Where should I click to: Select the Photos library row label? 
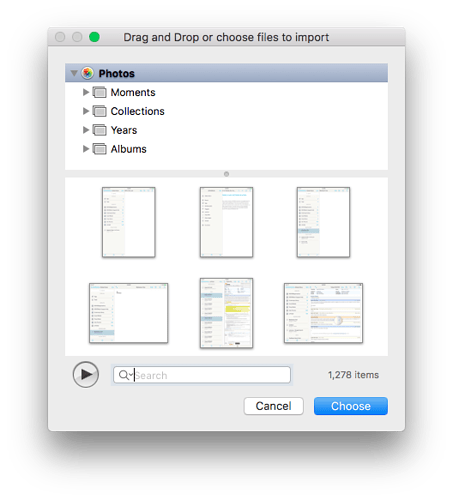[117, 73]
